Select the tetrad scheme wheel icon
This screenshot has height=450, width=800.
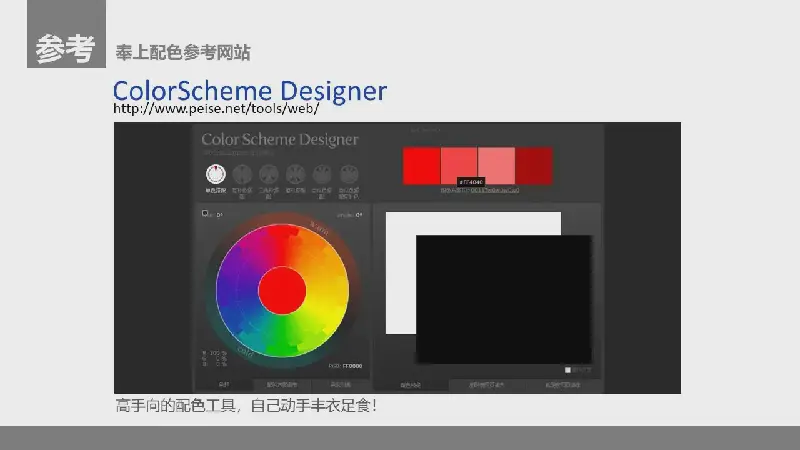click(x=295, y=174)
